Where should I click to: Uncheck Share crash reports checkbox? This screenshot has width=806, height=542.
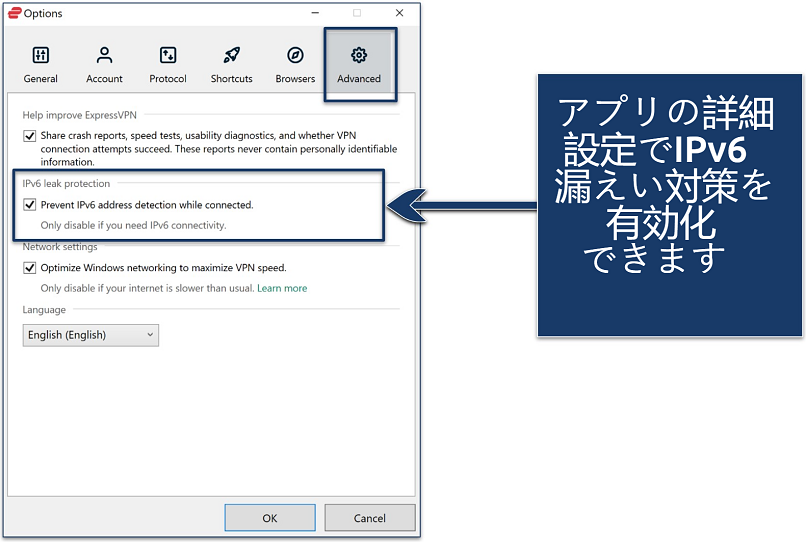click(29, 136)
